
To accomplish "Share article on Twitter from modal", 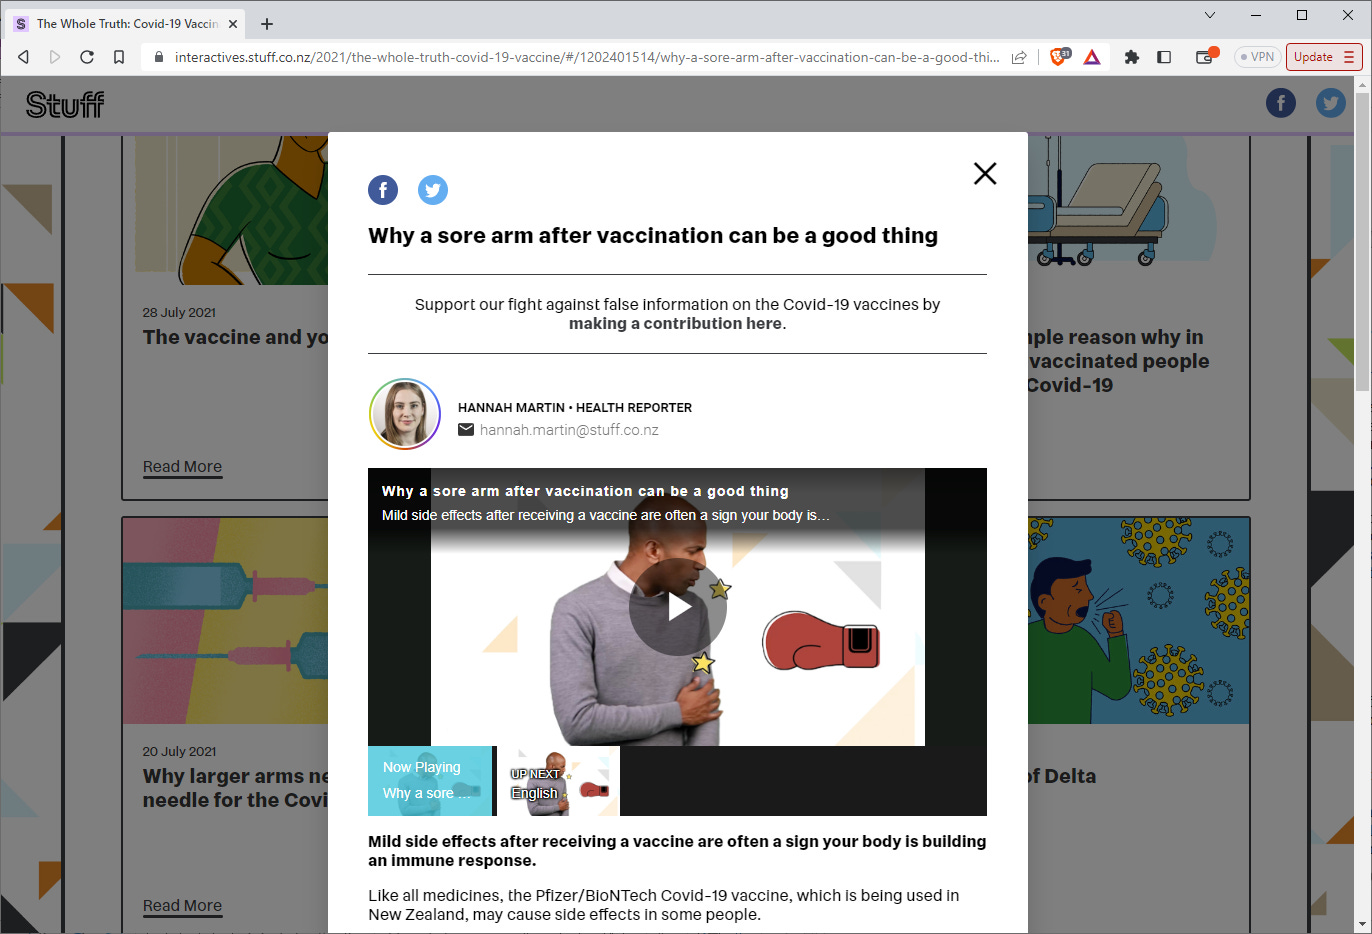I will pos(433,190).
